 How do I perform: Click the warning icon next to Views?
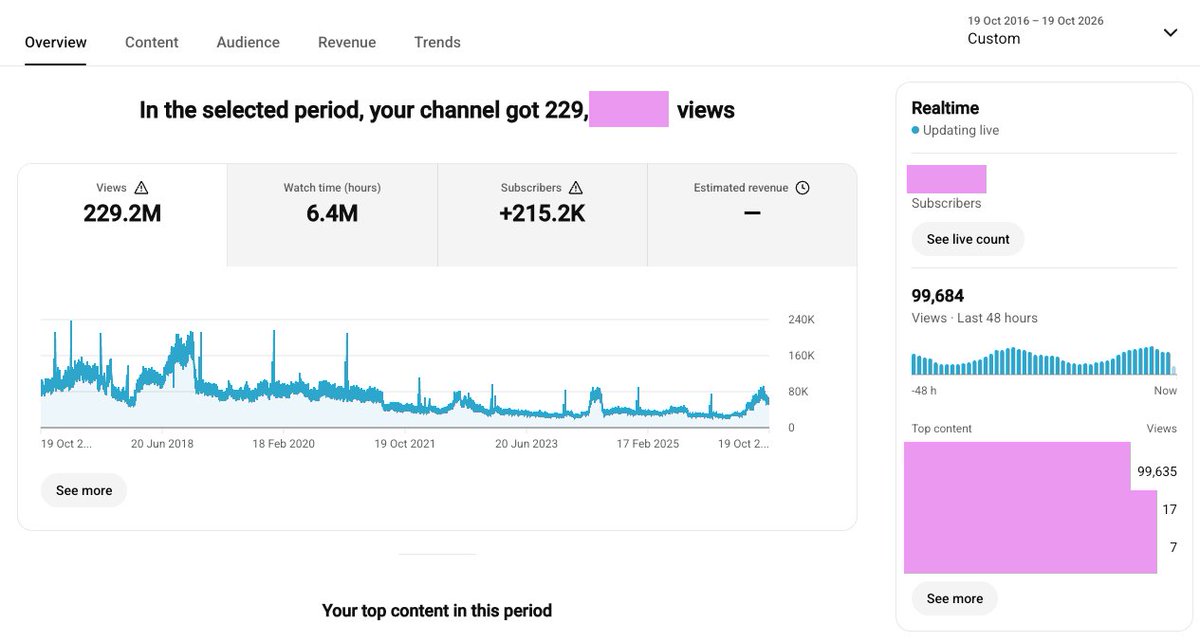(141, 188)
